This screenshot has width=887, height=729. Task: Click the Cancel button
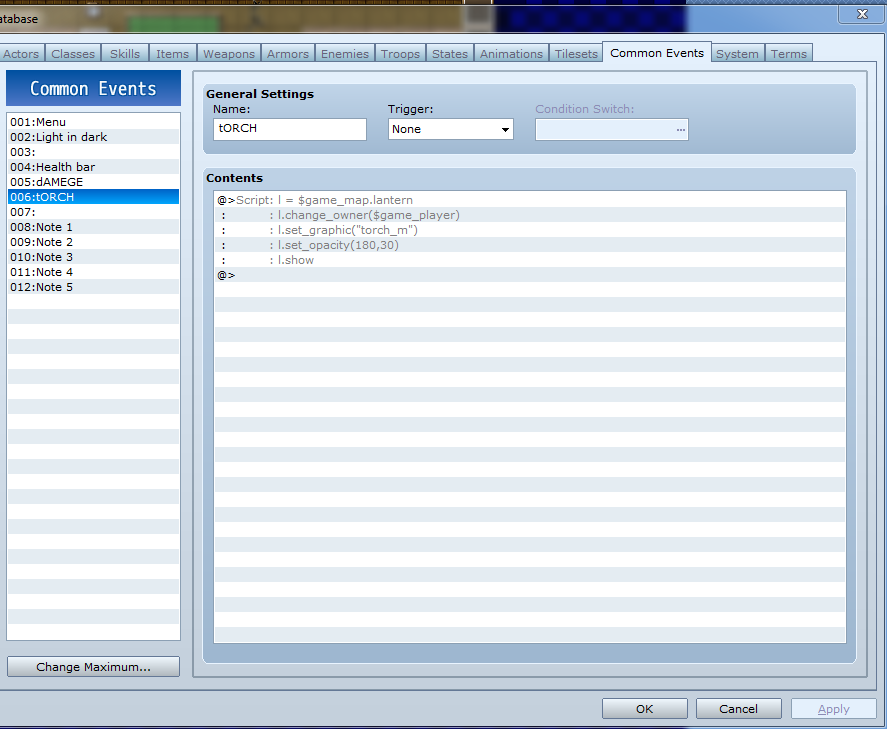pos(738,709)
